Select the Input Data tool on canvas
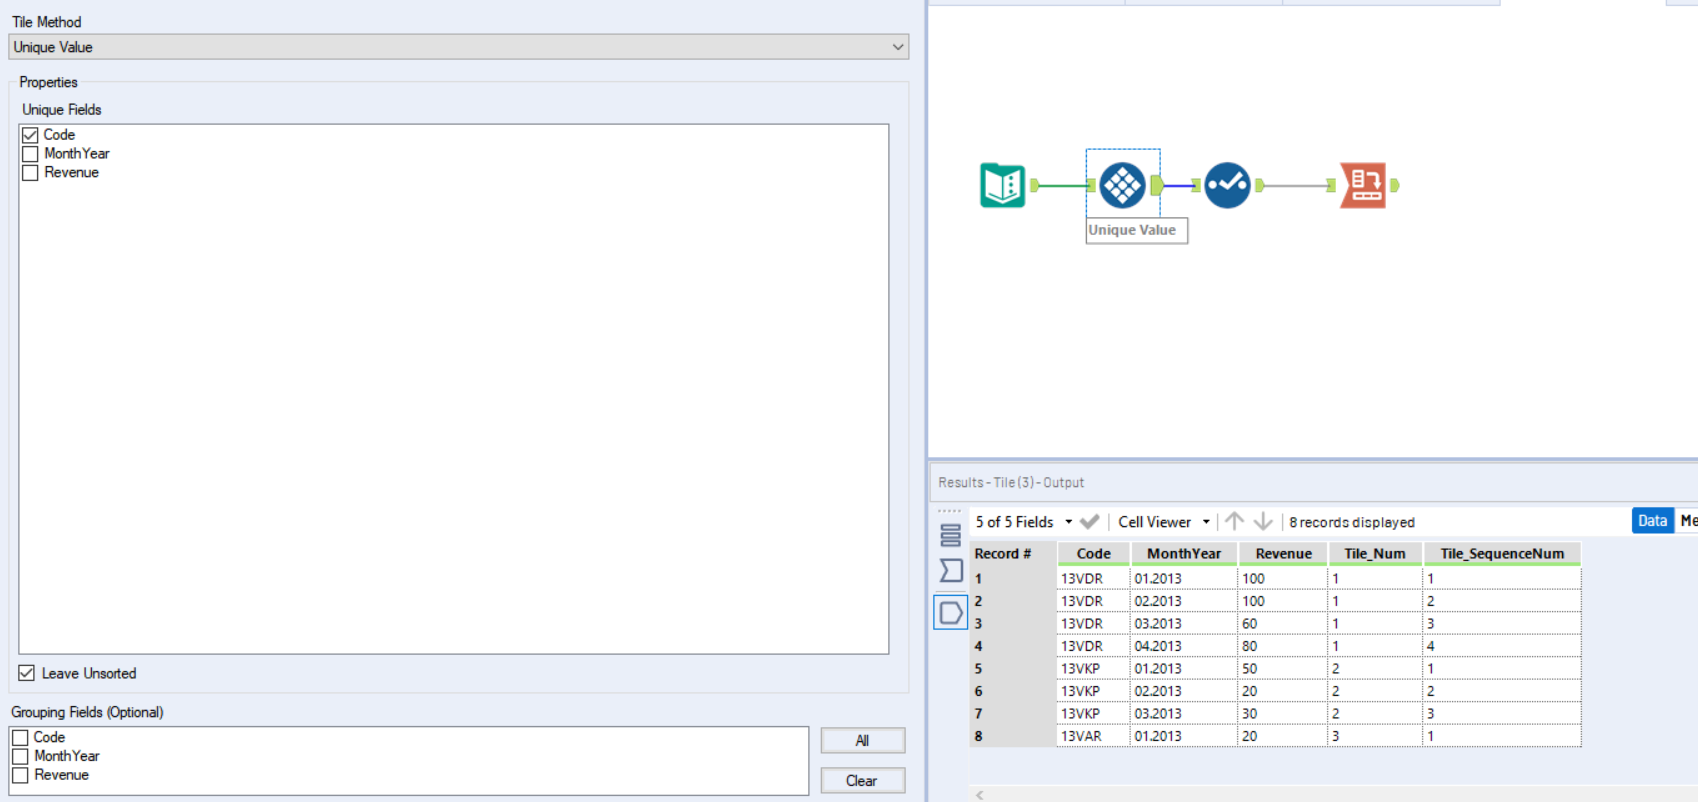The image size is (1698, 802). coord(1003,185)
